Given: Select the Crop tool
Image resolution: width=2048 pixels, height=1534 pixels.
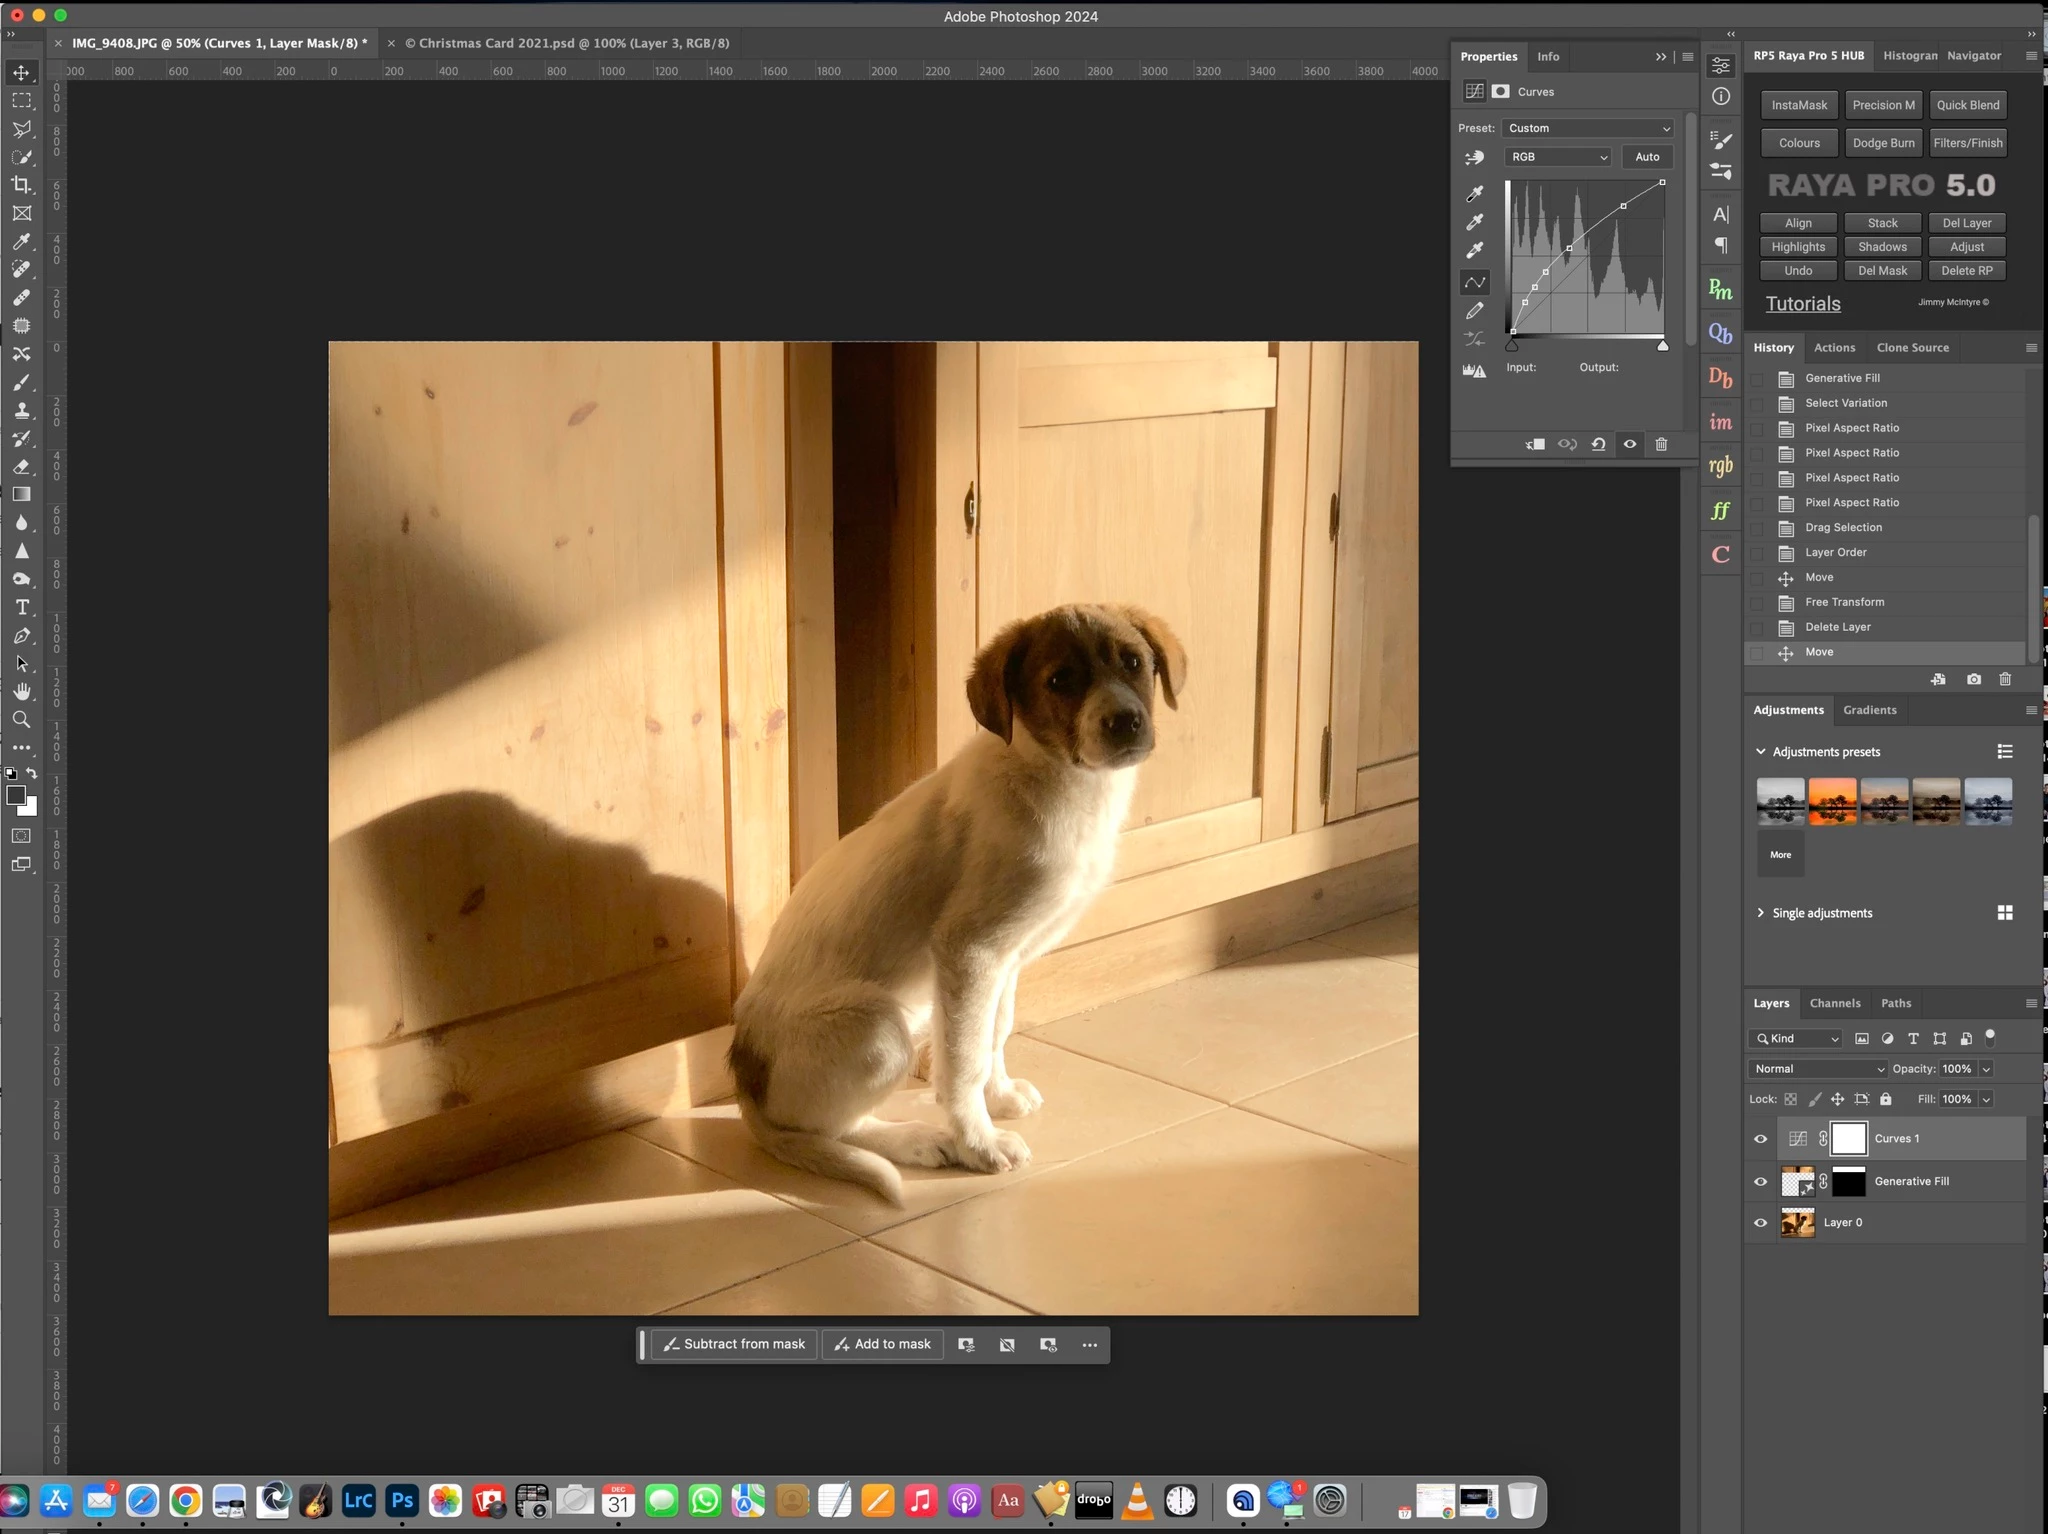Looking at the screenshot, I should [x=21, y=185].
